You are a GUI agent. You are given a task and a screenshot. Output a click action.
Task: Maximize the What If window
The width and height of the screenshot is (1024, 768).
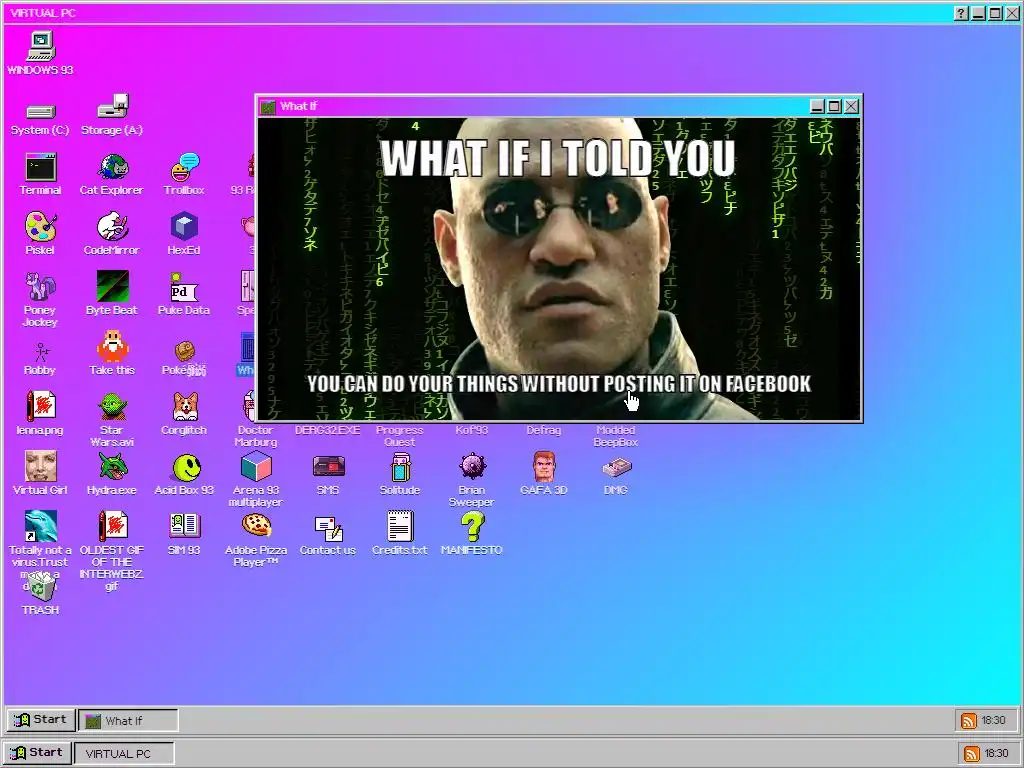(834, 106)
